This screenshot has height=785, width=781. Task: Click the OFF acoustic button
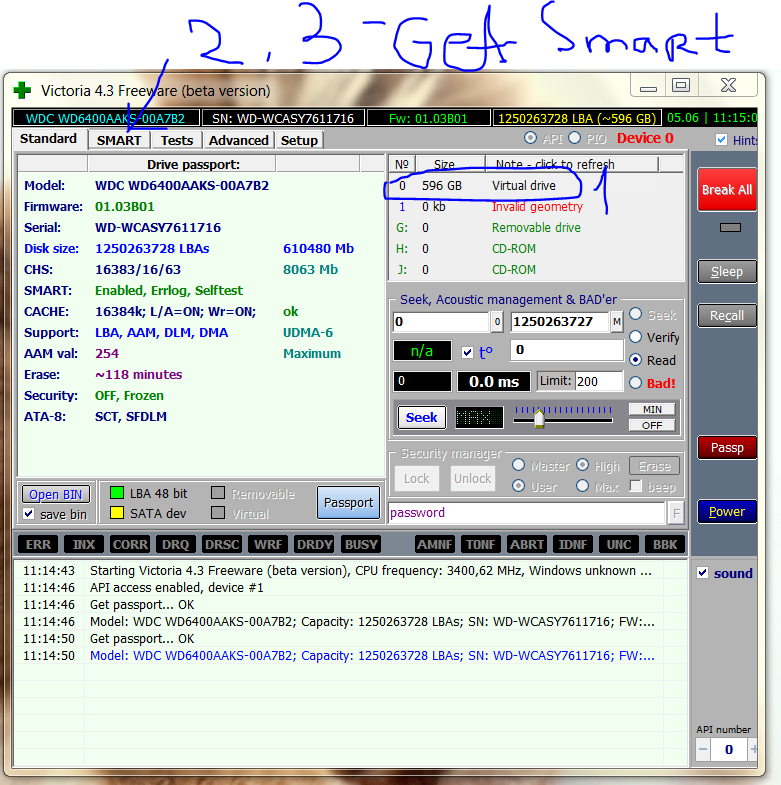click(652, 426)
